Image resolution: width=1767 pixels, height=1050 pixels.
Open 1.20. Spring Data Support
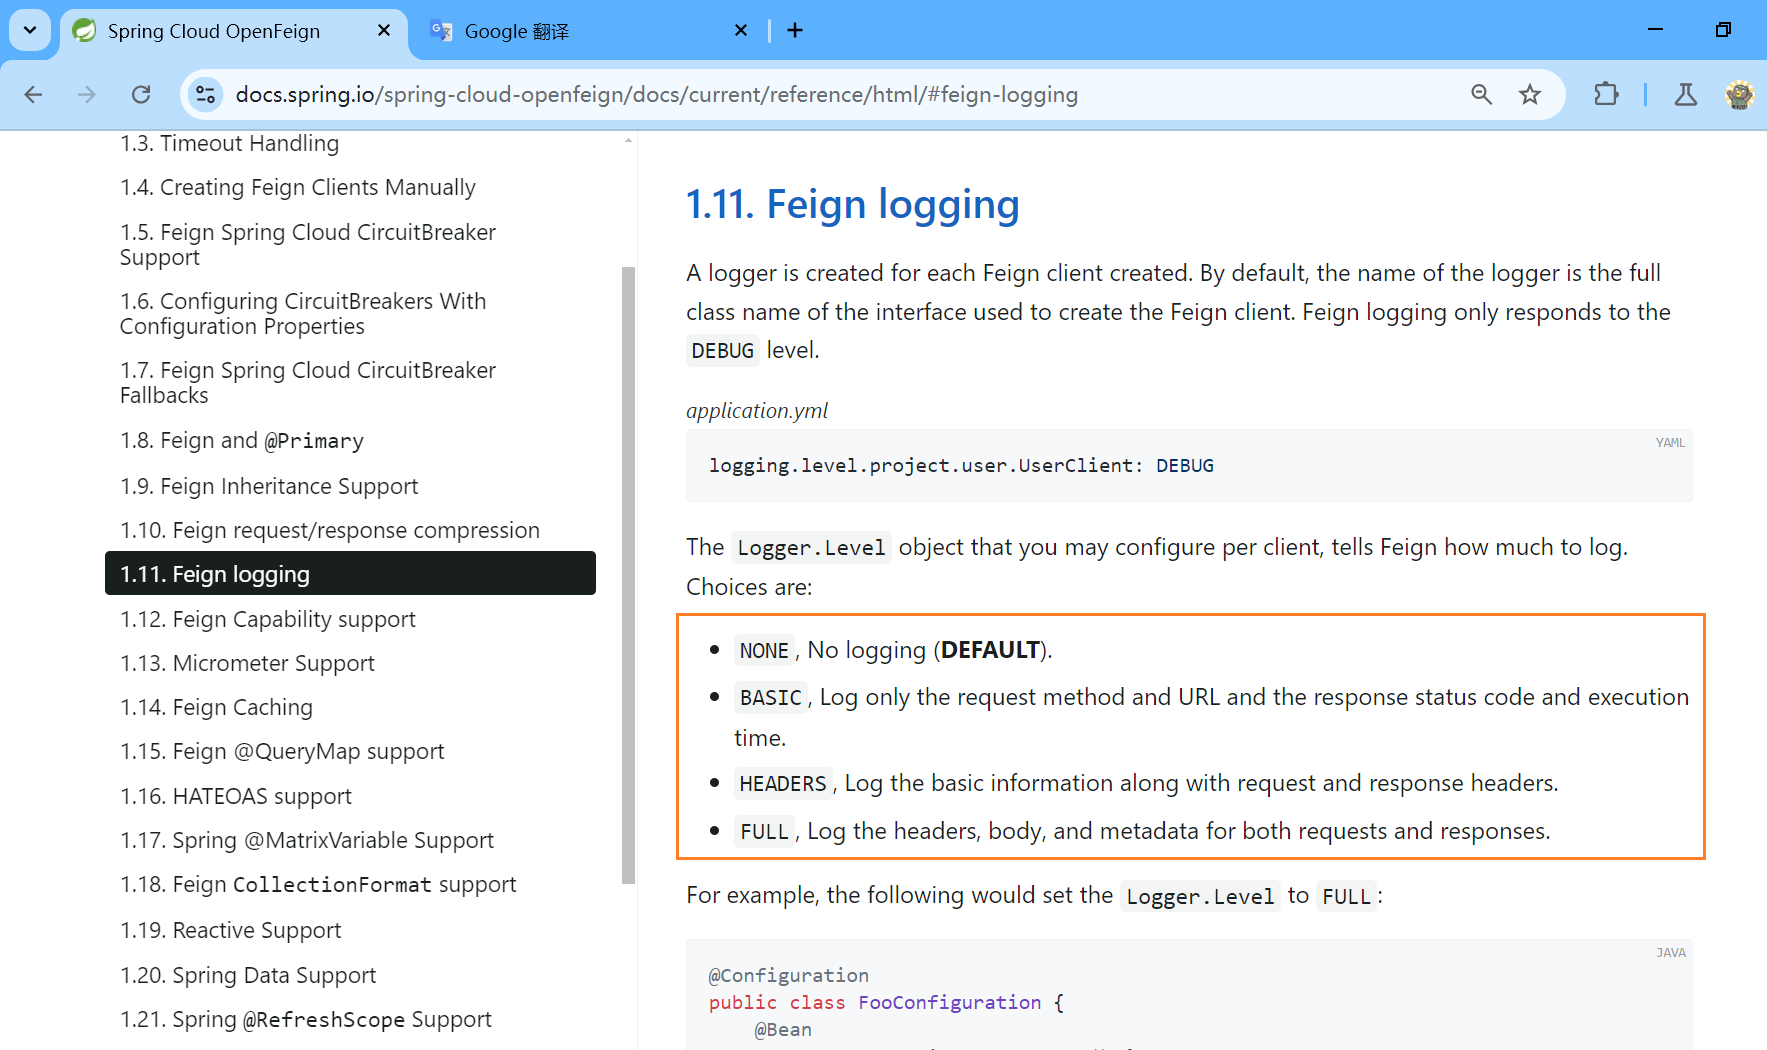click(248, 975)
